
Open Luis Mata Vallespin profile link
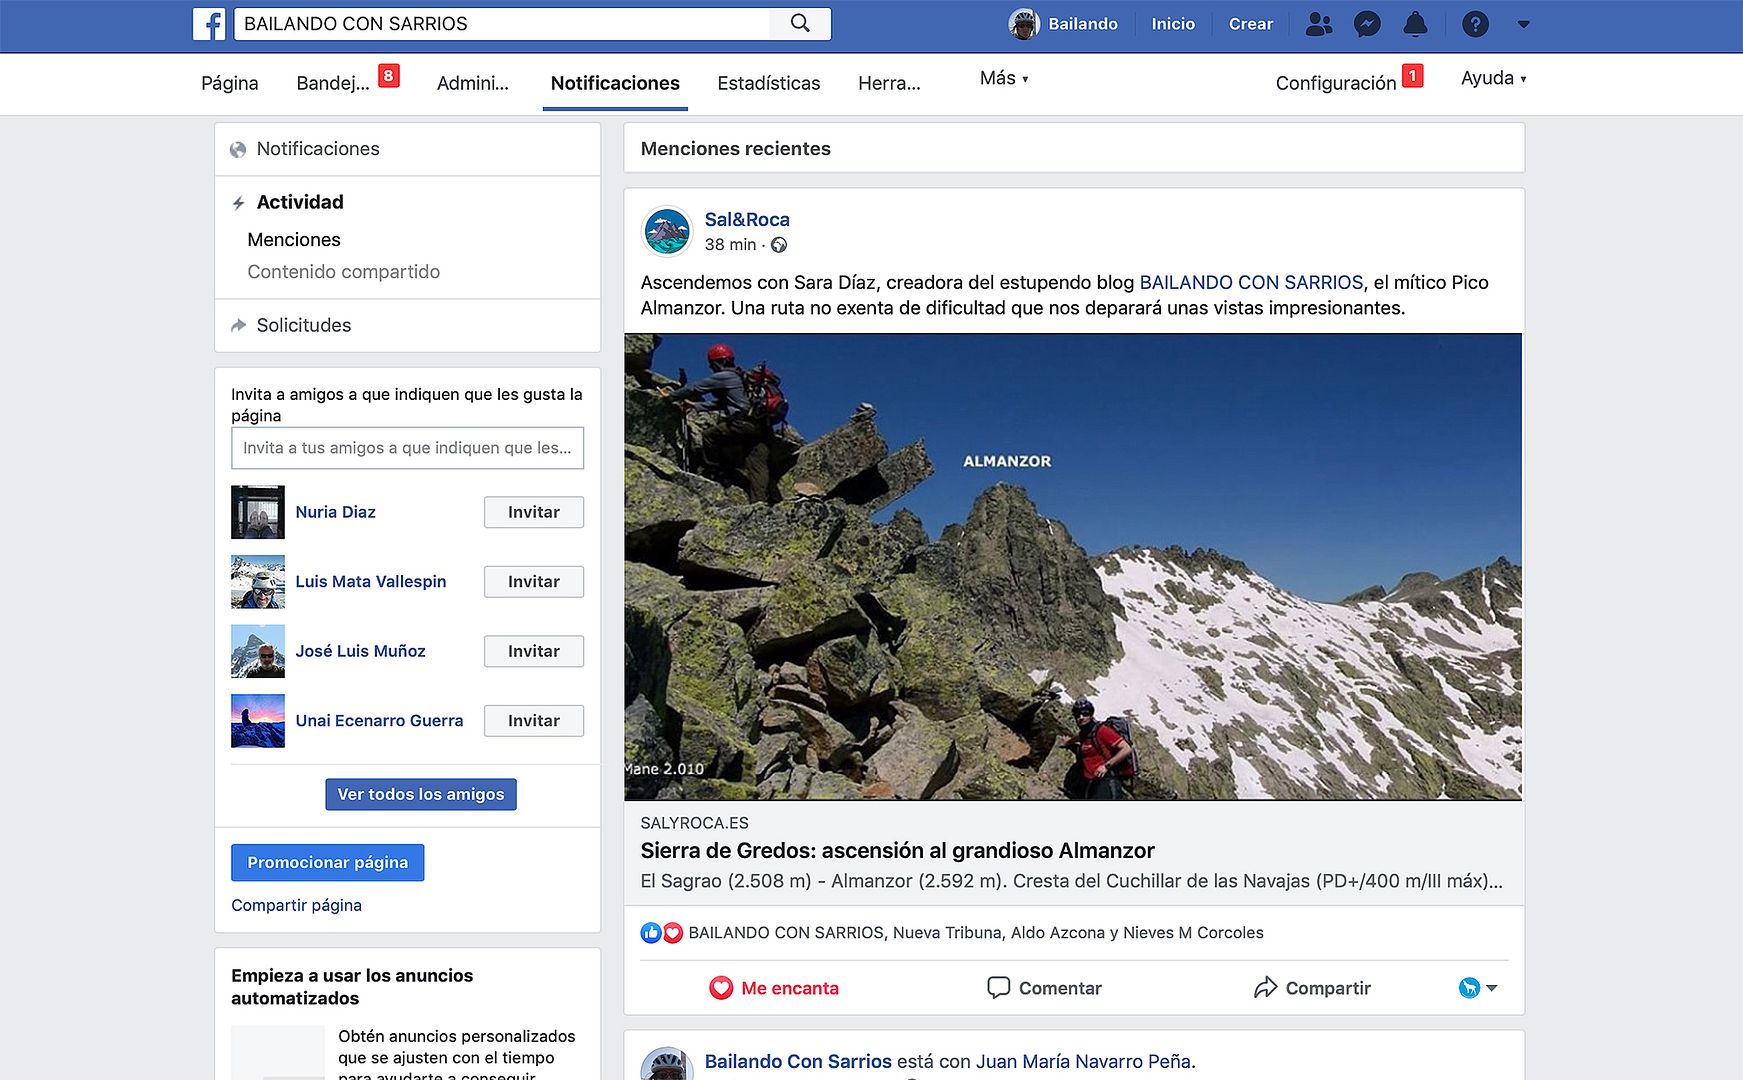pos(371,582)
